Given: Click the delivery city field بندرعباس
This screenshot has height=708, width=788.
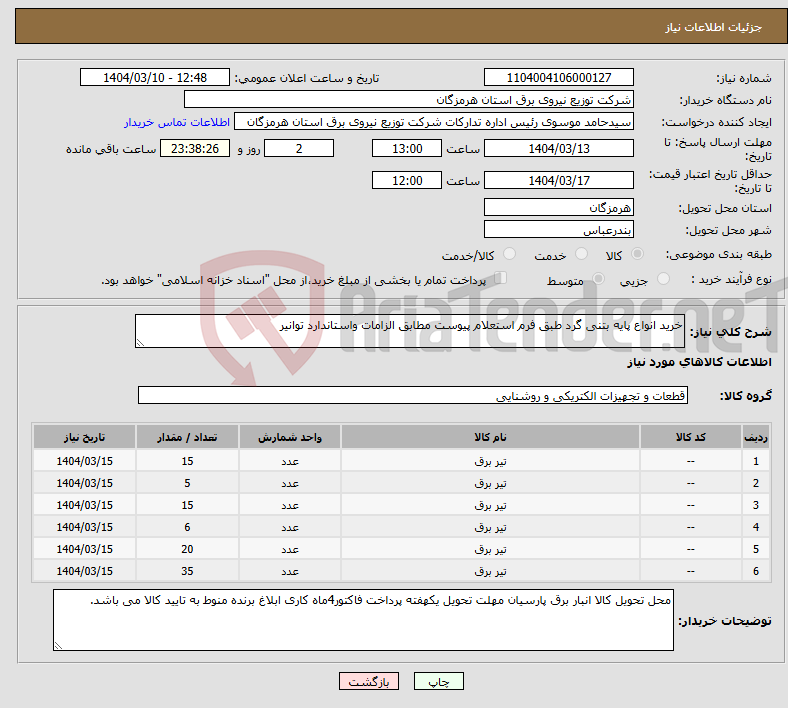Looking at the screenshot, I should [x=558, y=229].
